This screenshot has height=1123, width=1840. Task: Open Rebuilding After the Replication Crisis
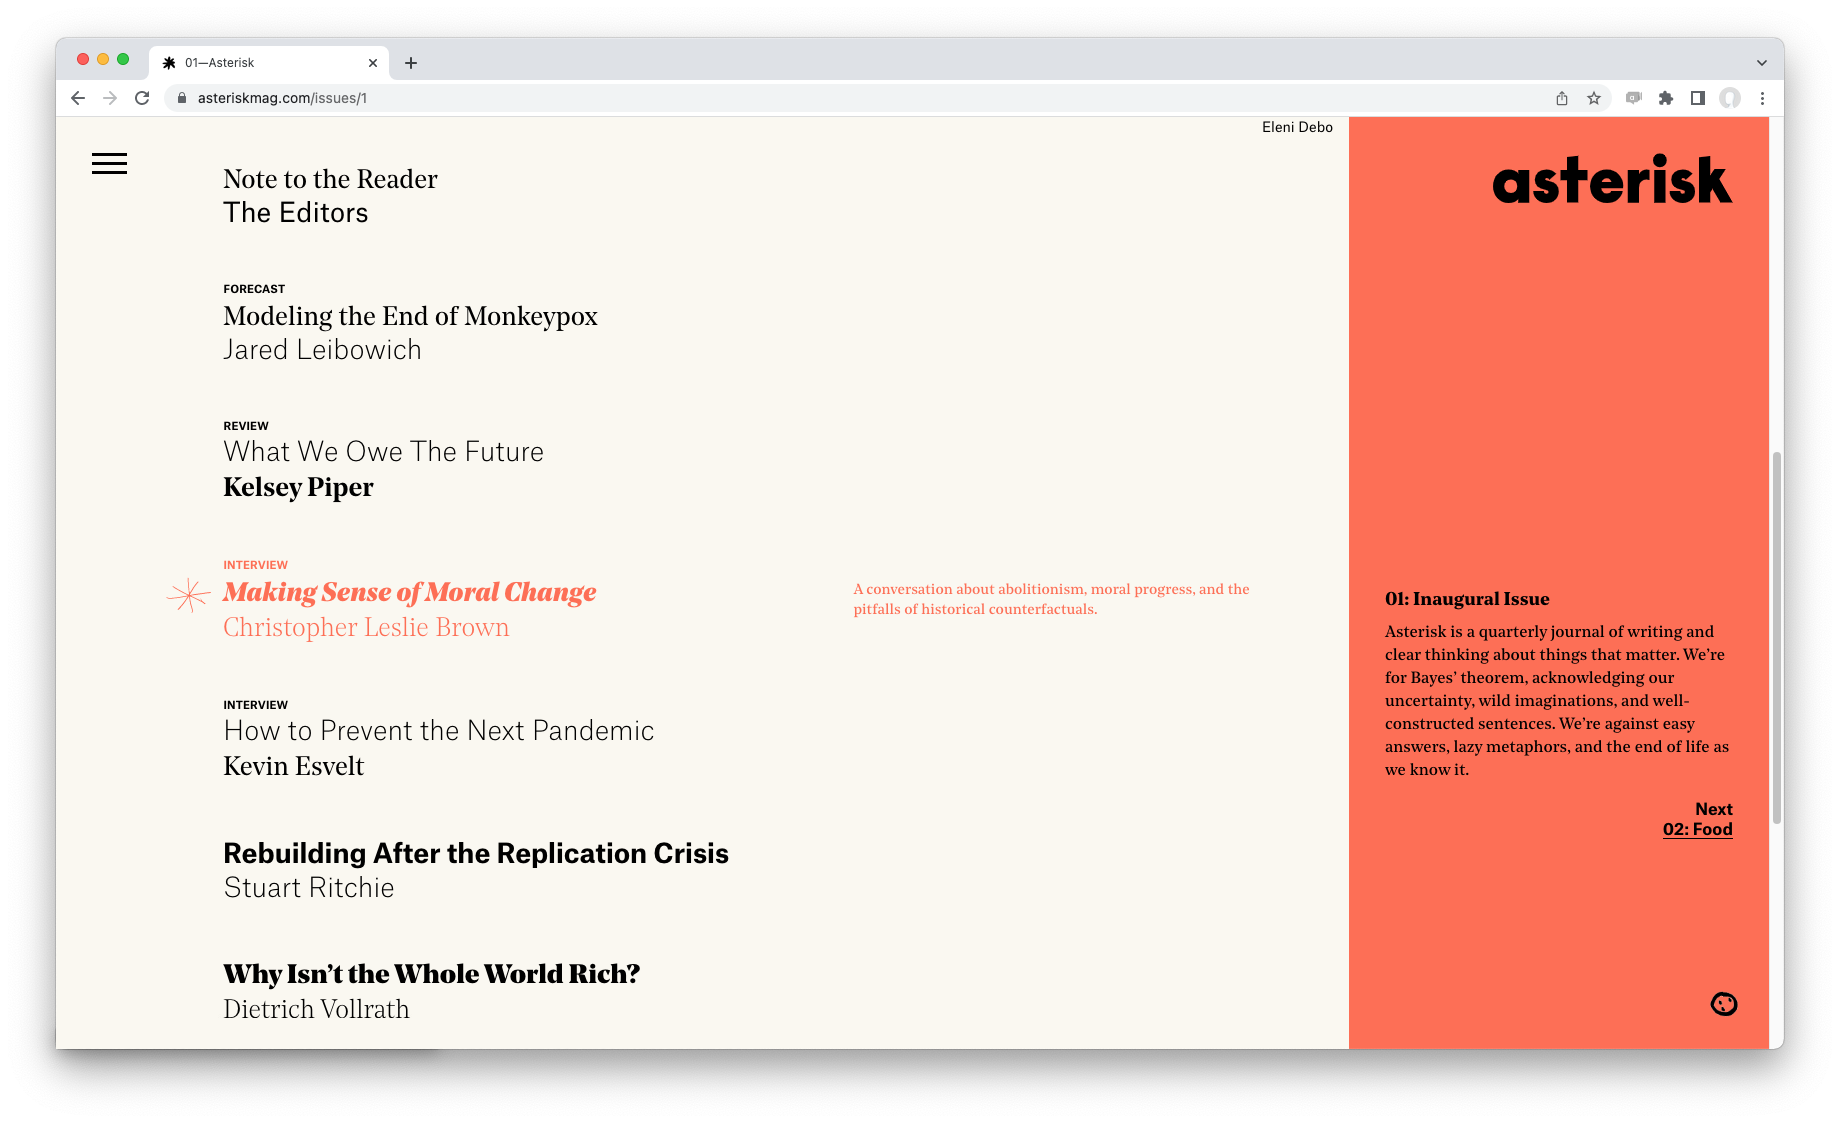point(476,853)
